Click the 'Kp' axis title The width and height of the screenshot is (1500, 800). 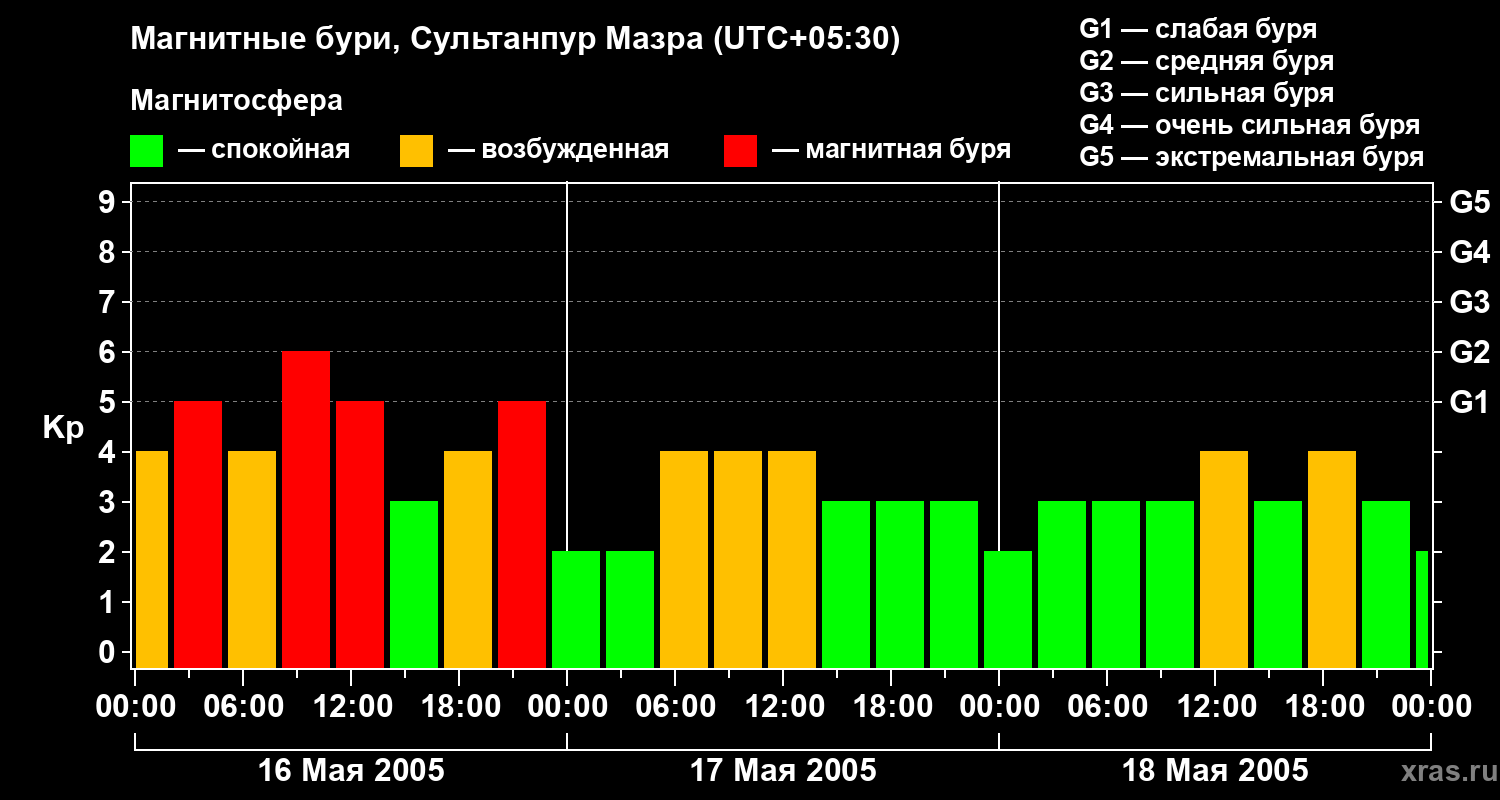[x=63, y=429]
